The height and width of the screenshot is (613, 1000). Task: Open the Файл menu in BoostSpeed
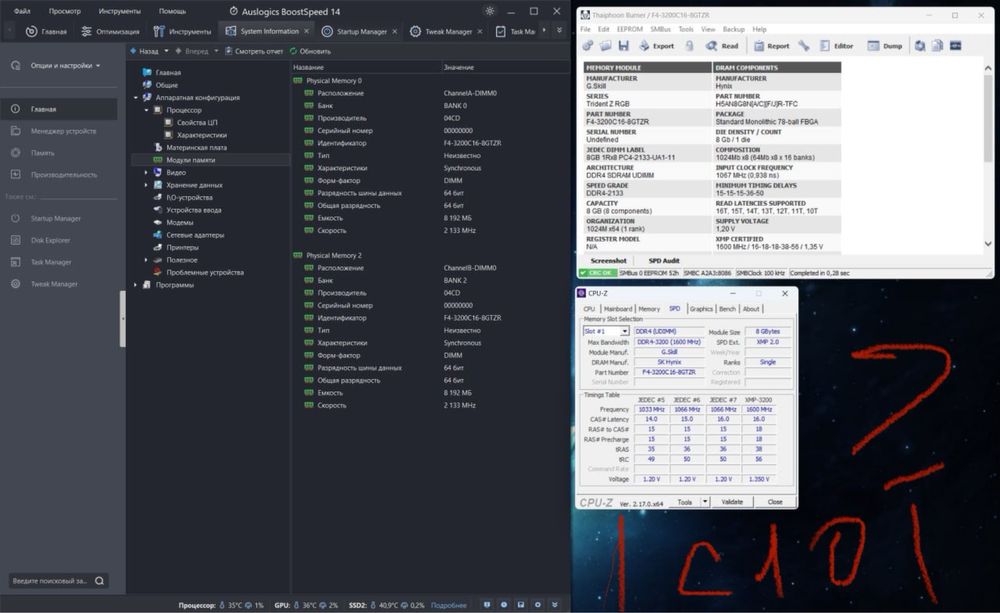(22, 11)
